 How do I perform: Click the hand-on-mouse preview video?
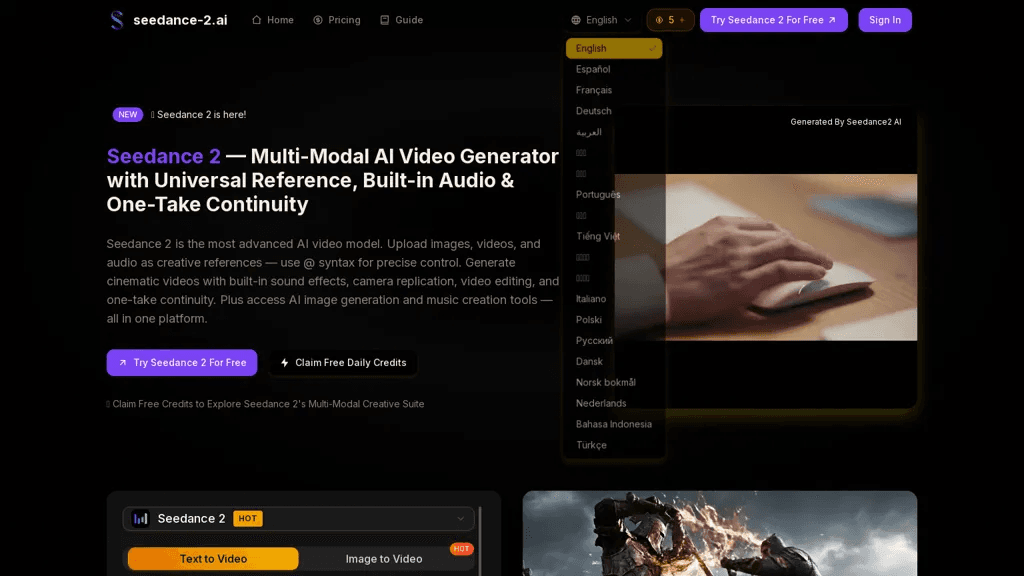coord(765,257)
